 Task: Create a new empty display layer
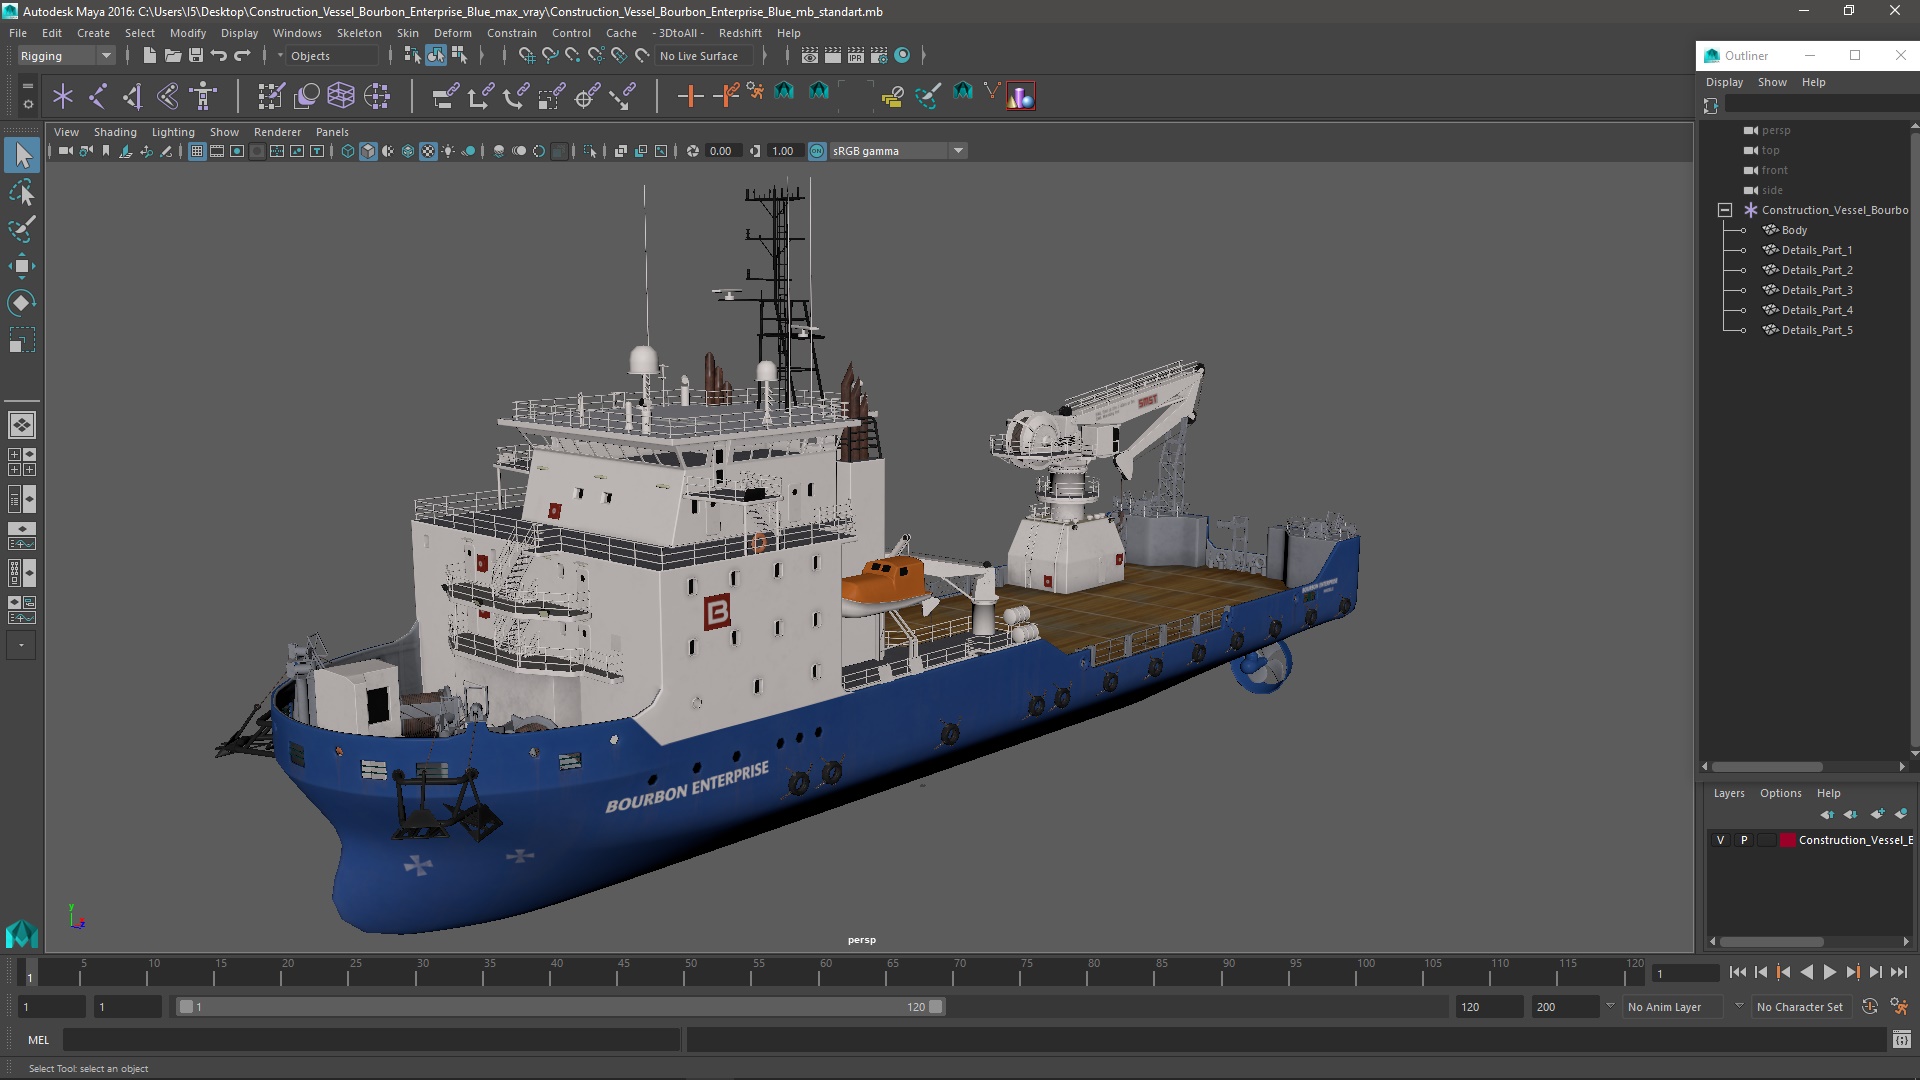click(x=1877, y=814)
